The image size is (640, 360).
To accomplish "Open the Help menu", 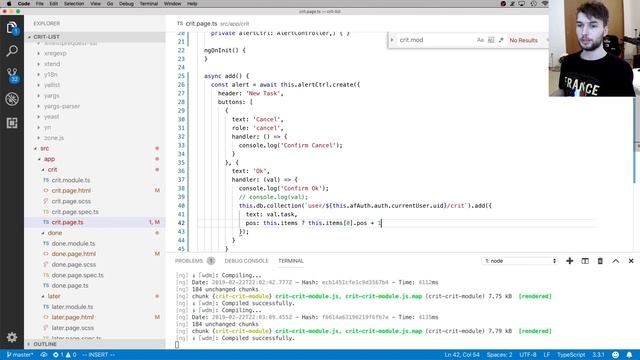I will coord(192,4).
